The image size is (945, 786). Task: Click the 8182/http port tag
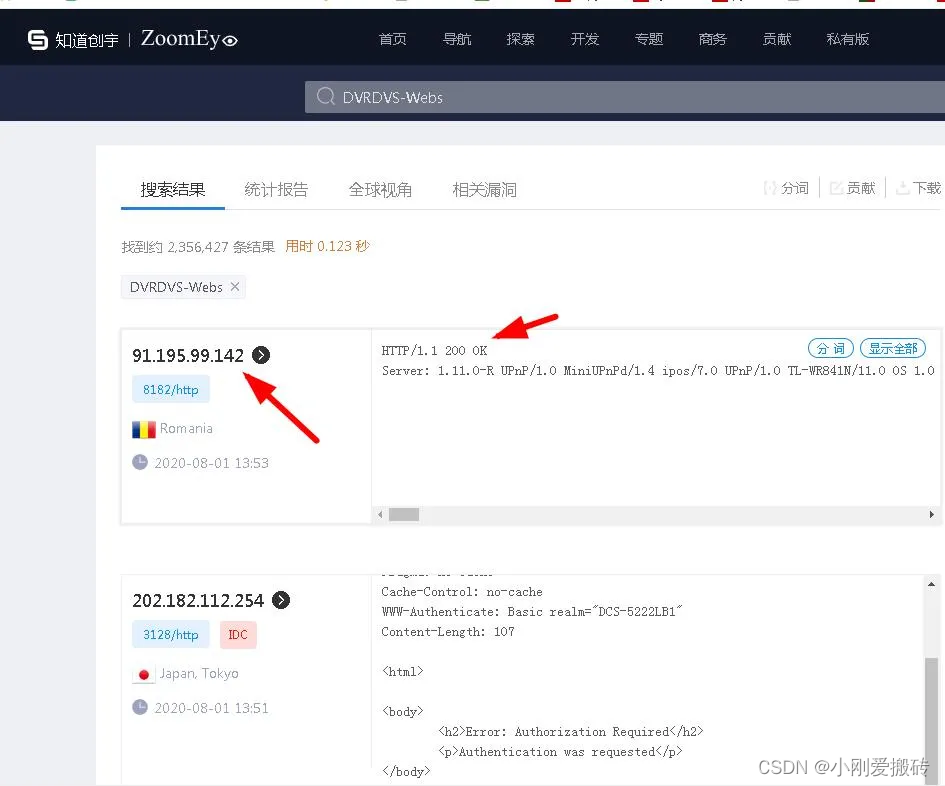pyautogui.click(x=171, y=389)
